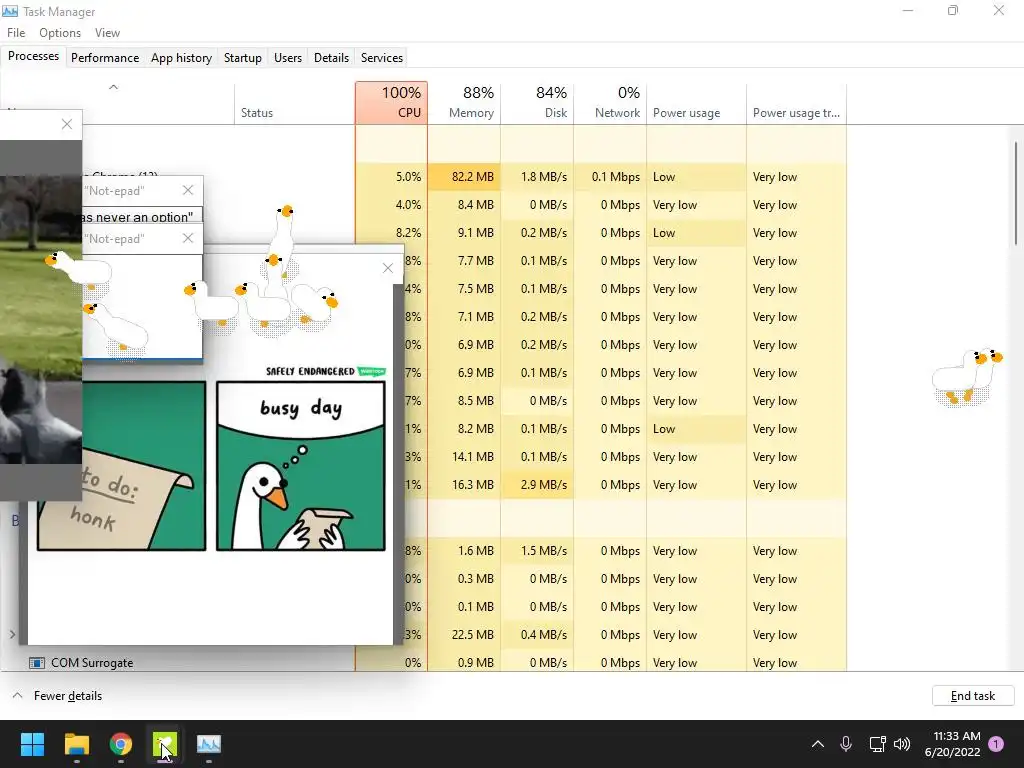
Task: Toggle the sort arrow above Name column
Action: click(x=113, y=87)
